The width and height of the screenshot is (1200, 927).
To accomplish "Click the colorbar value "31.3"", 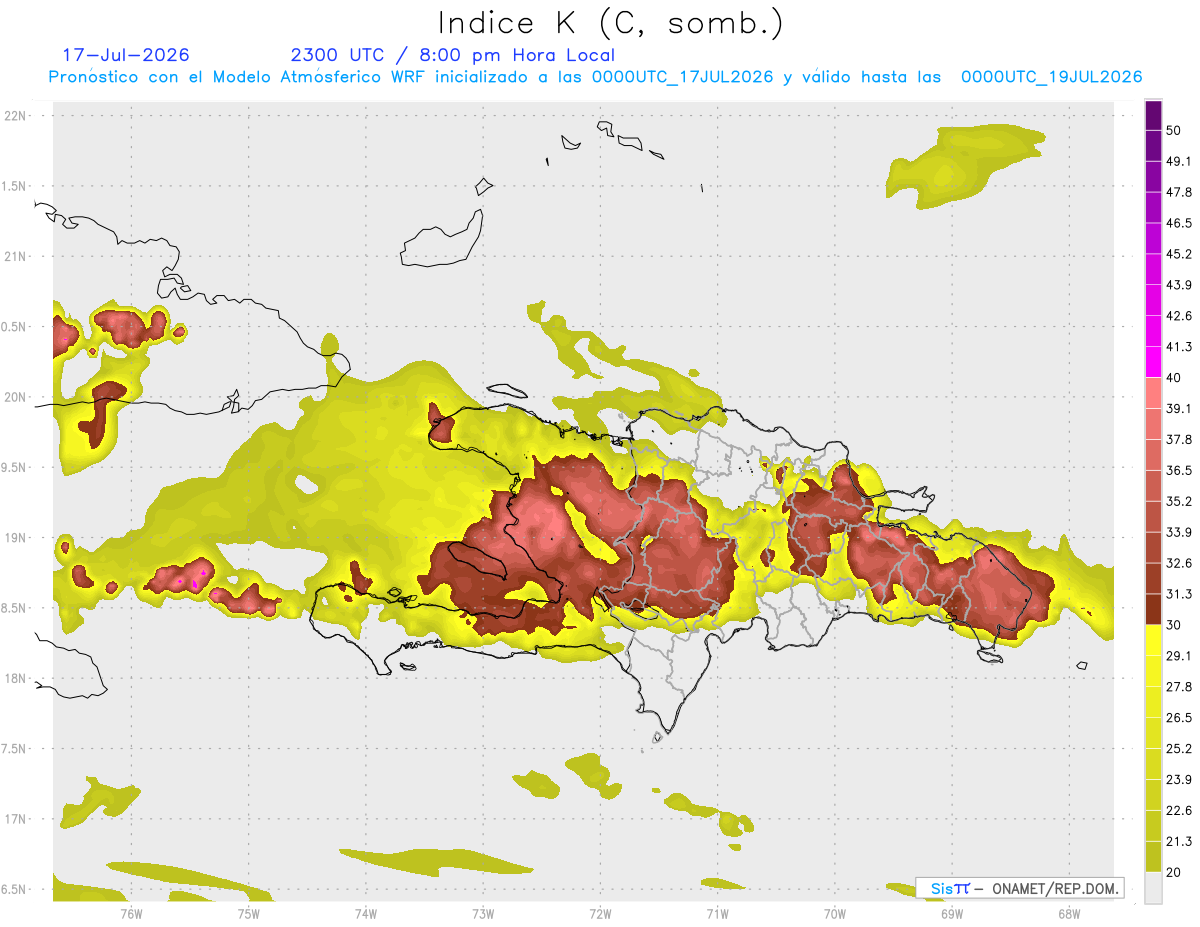I will point(1178,595).
